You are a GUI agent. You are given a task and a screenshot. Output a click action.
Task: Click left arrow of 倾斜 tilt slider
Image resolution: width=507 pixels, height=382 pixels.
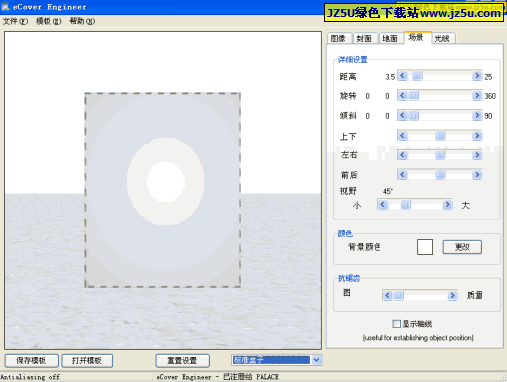(x=403, y=116)
